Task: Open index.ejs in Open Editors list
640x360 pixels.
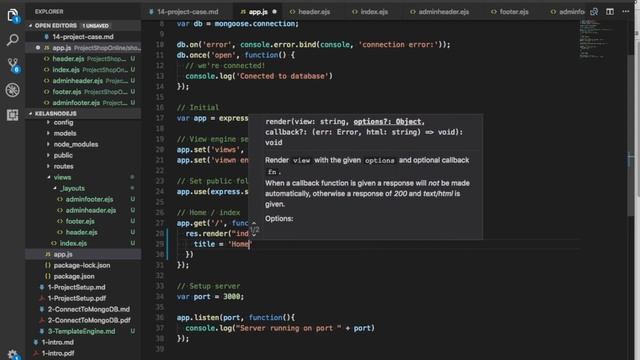Action: coord(84,70)
